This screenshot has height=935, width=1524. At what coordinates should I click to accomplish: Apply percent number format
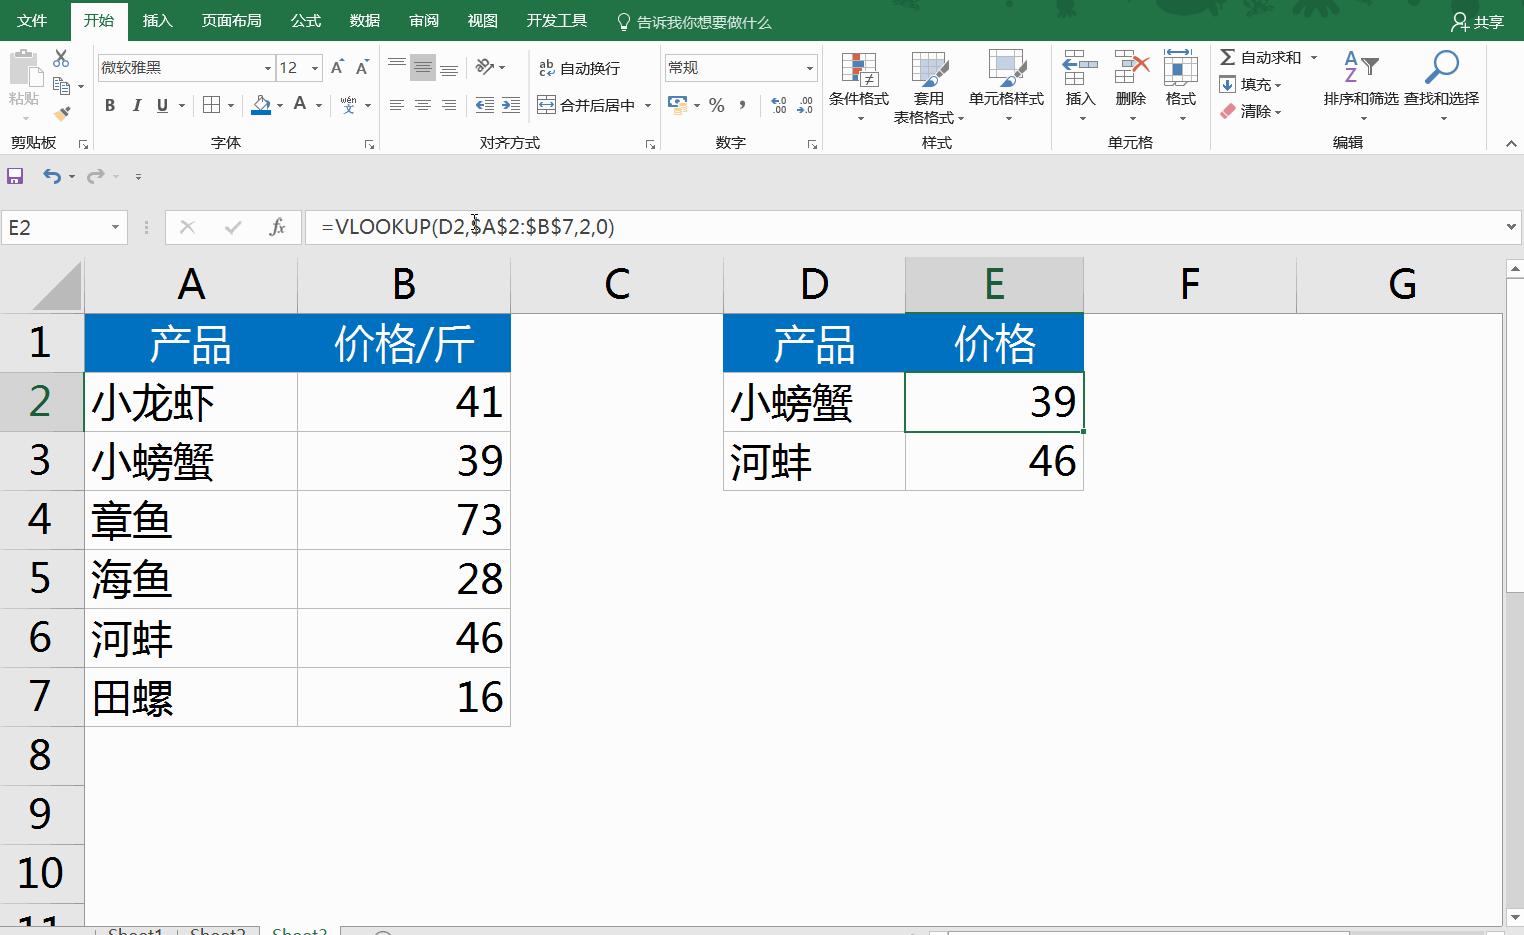(716, 104)
